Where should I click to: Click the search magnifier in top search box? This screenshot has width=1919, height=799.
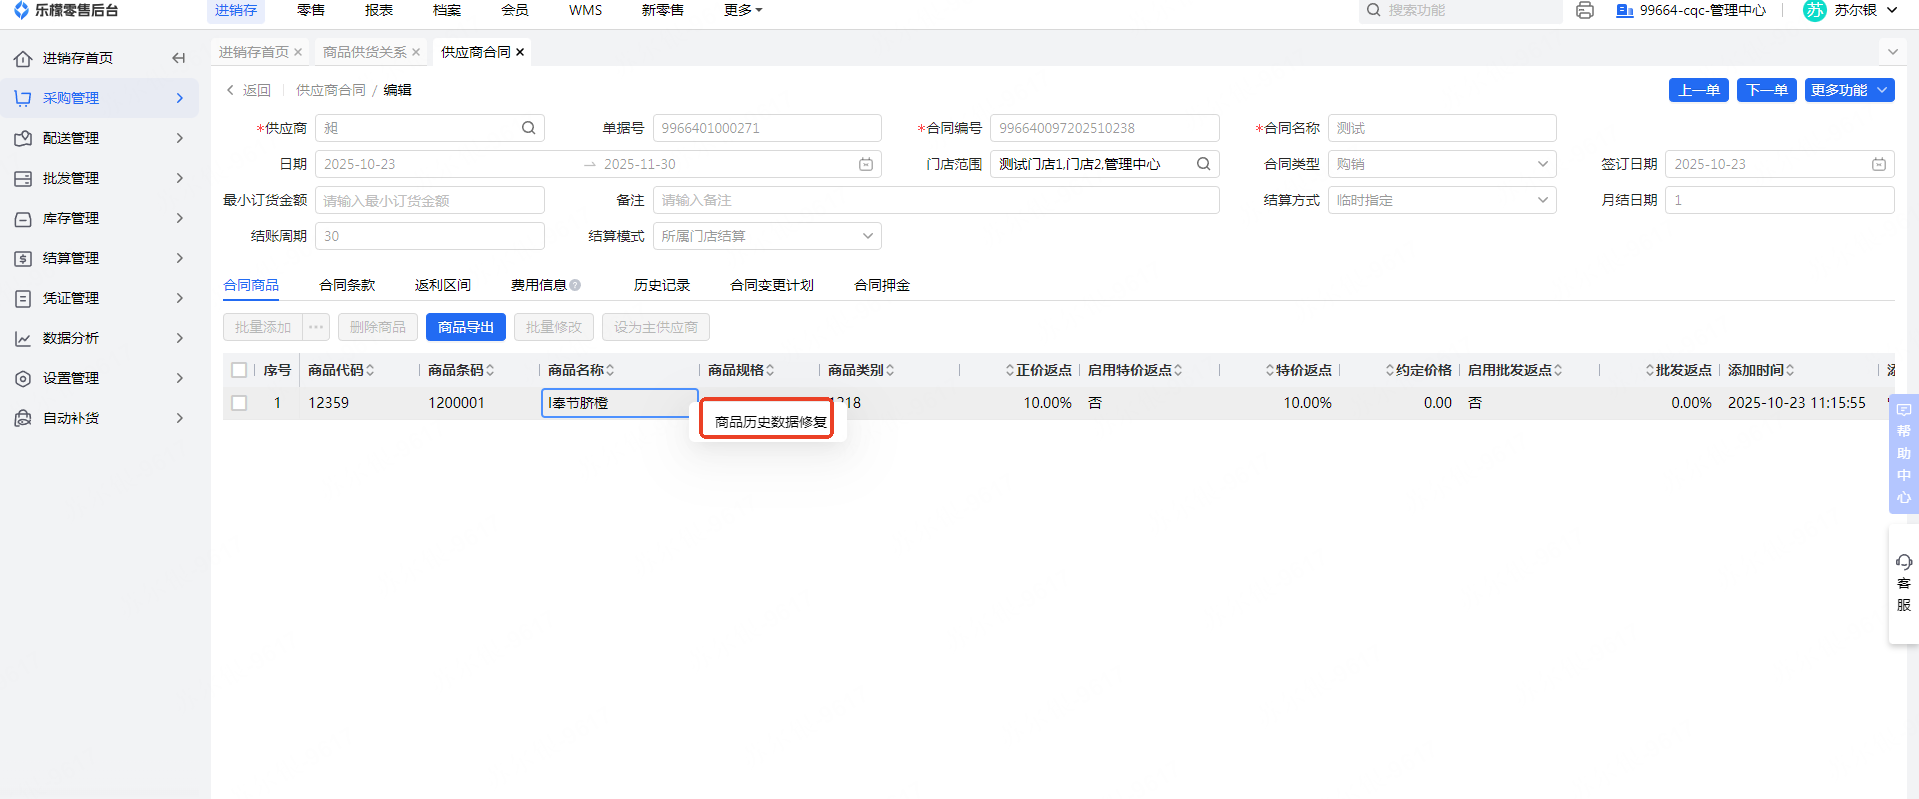pyautogui.click(x=1374, y=10)
